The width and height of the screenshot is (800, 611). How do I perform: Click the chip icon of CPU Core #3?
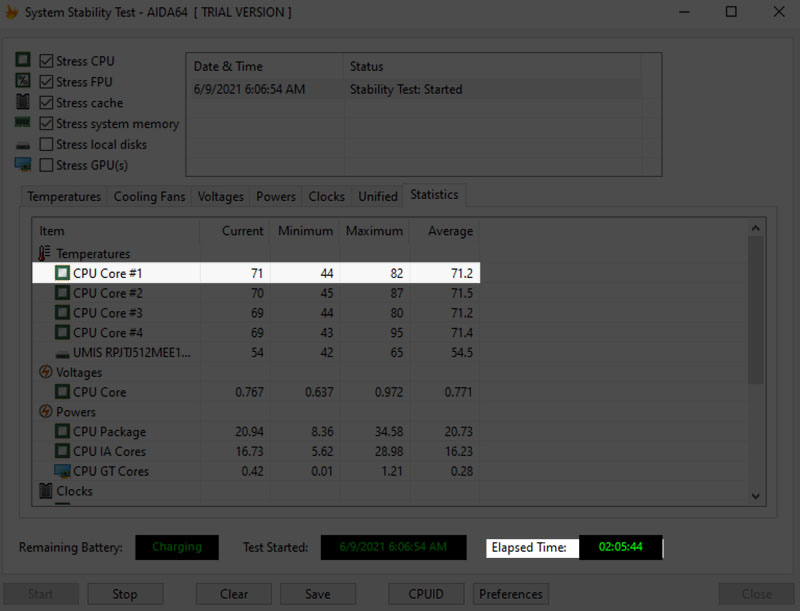coord(62,313)
